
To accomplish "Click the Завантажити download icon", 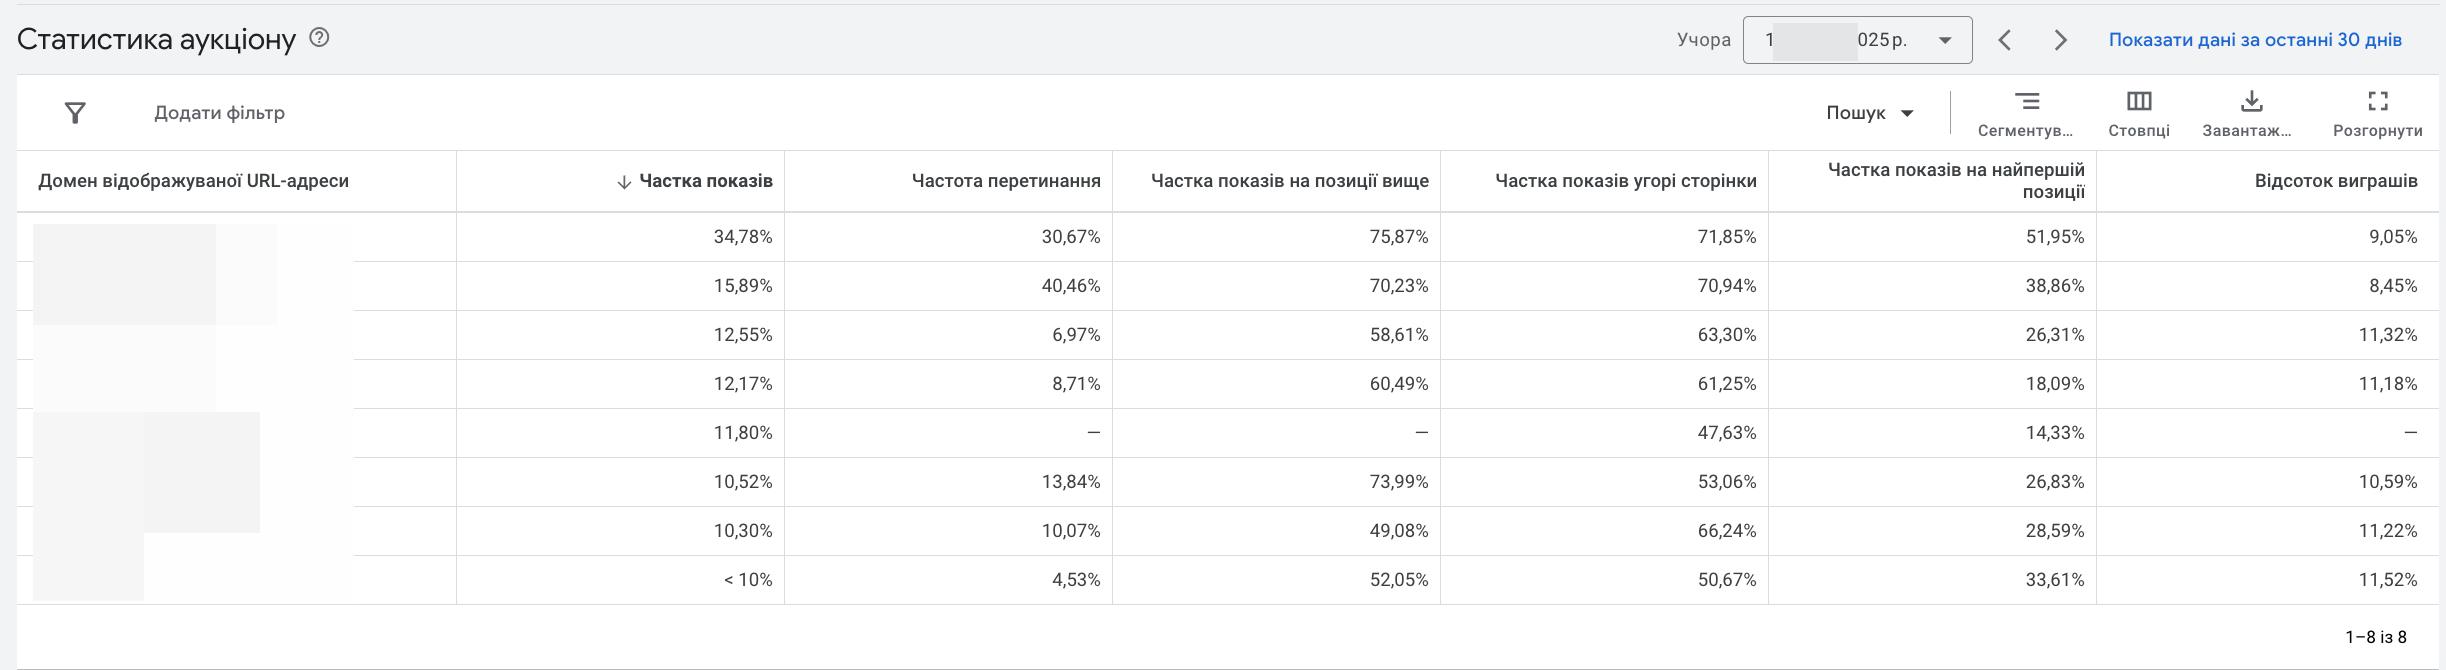I will click(2251, 102).
